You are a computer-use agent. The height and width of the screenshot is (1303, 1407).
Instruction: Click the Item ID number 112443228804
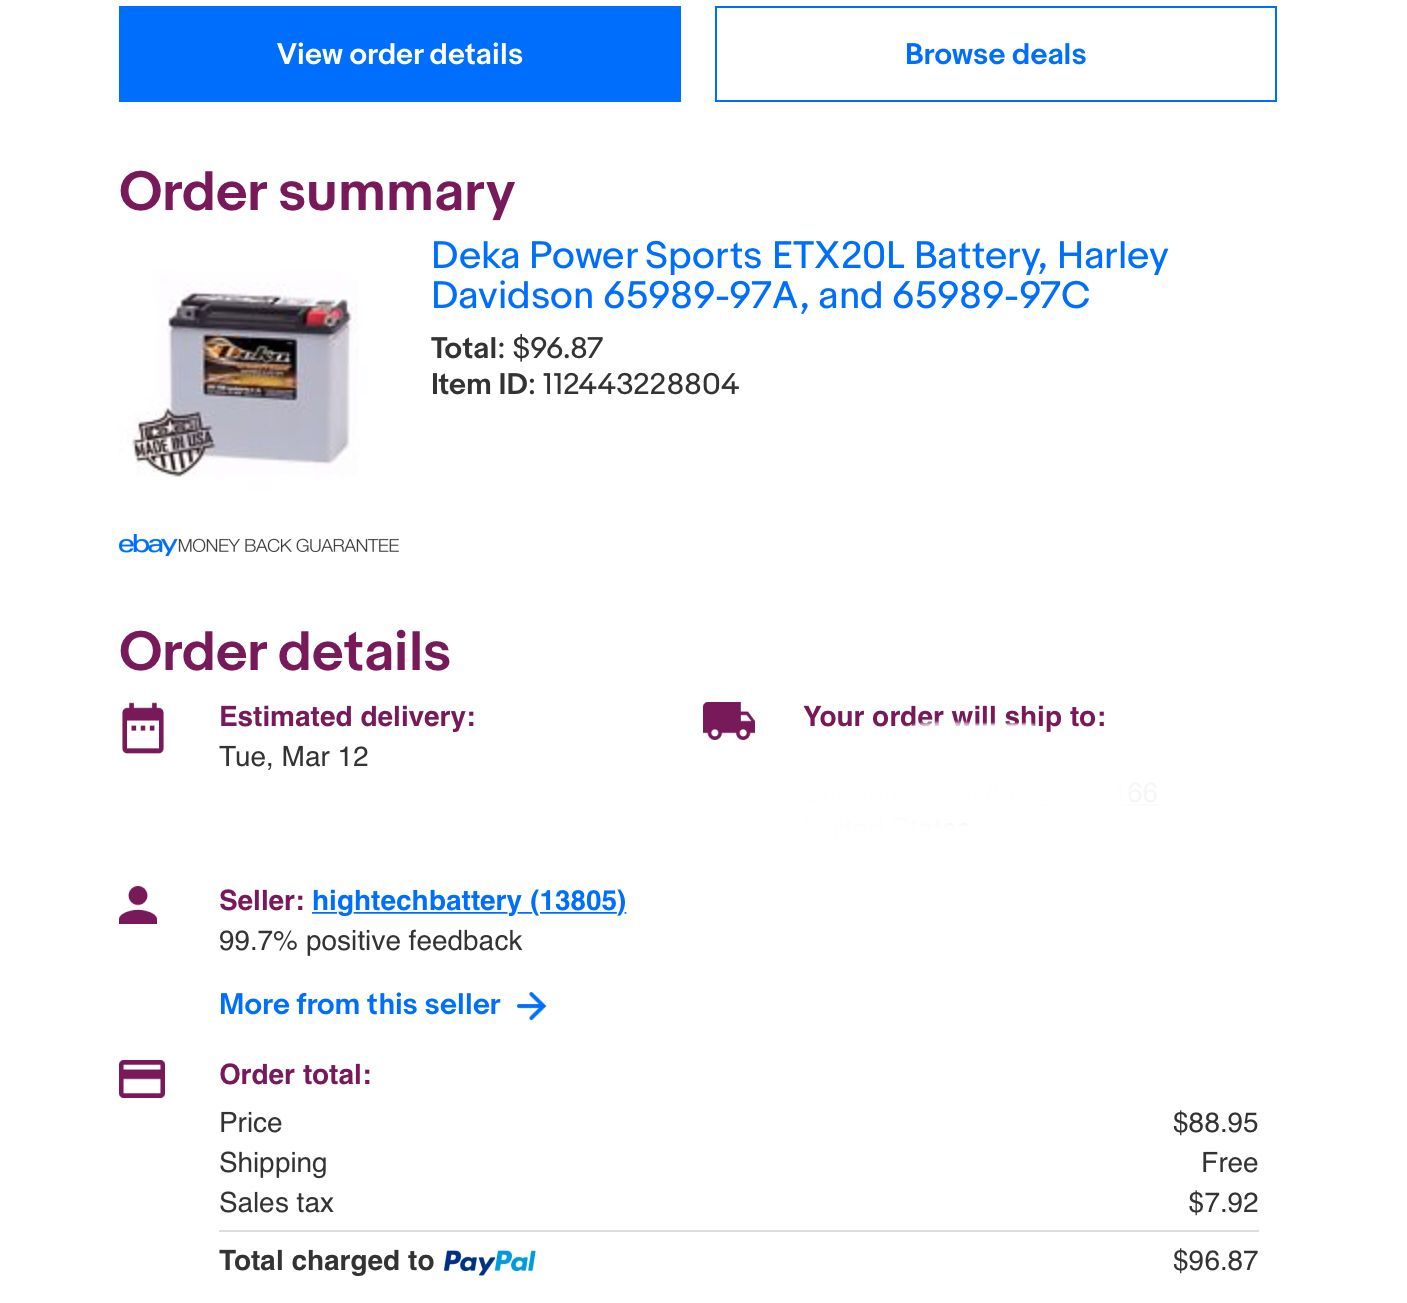click(640, 385)
